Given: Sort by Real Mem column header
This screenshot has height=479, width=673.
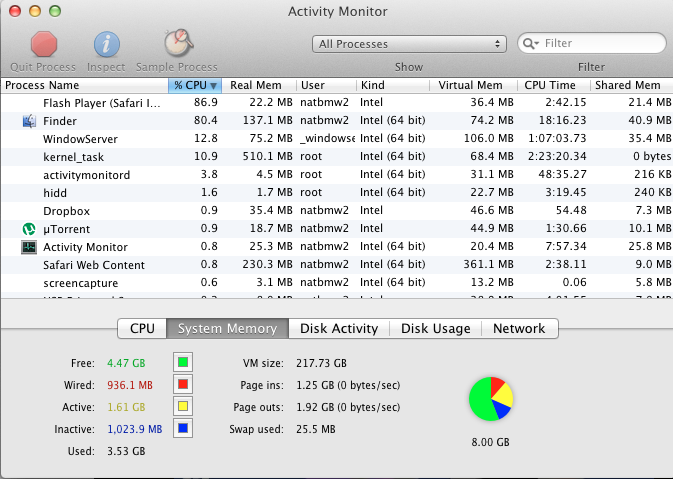Looking at the screenshot, I should coord(259,85).
